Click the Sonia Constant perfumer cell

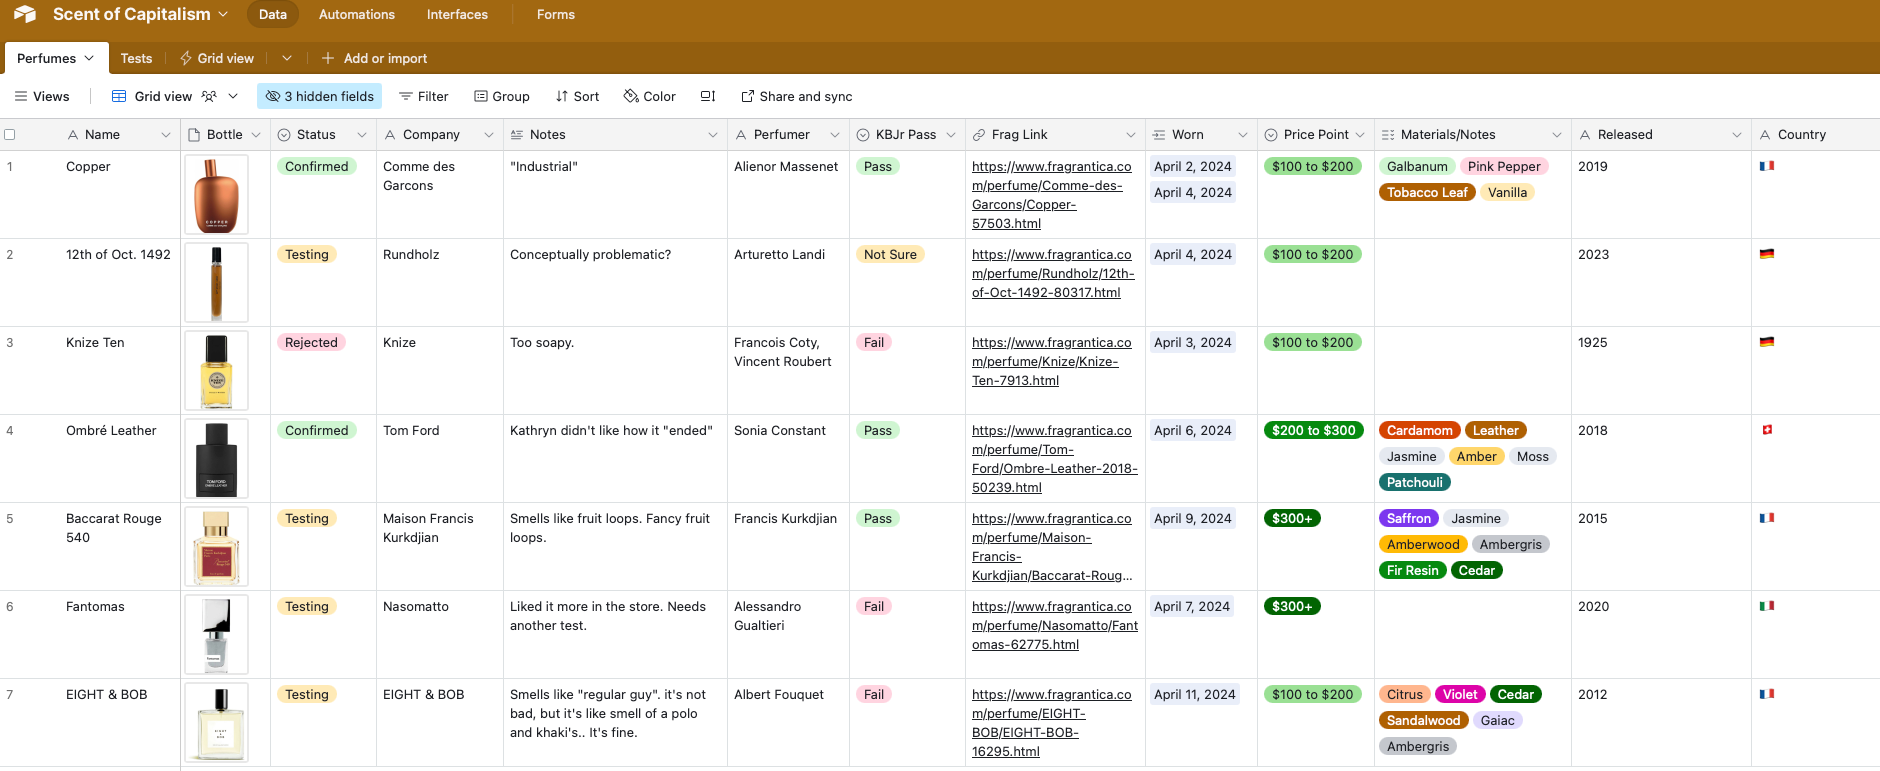click(x=788, y=458)
